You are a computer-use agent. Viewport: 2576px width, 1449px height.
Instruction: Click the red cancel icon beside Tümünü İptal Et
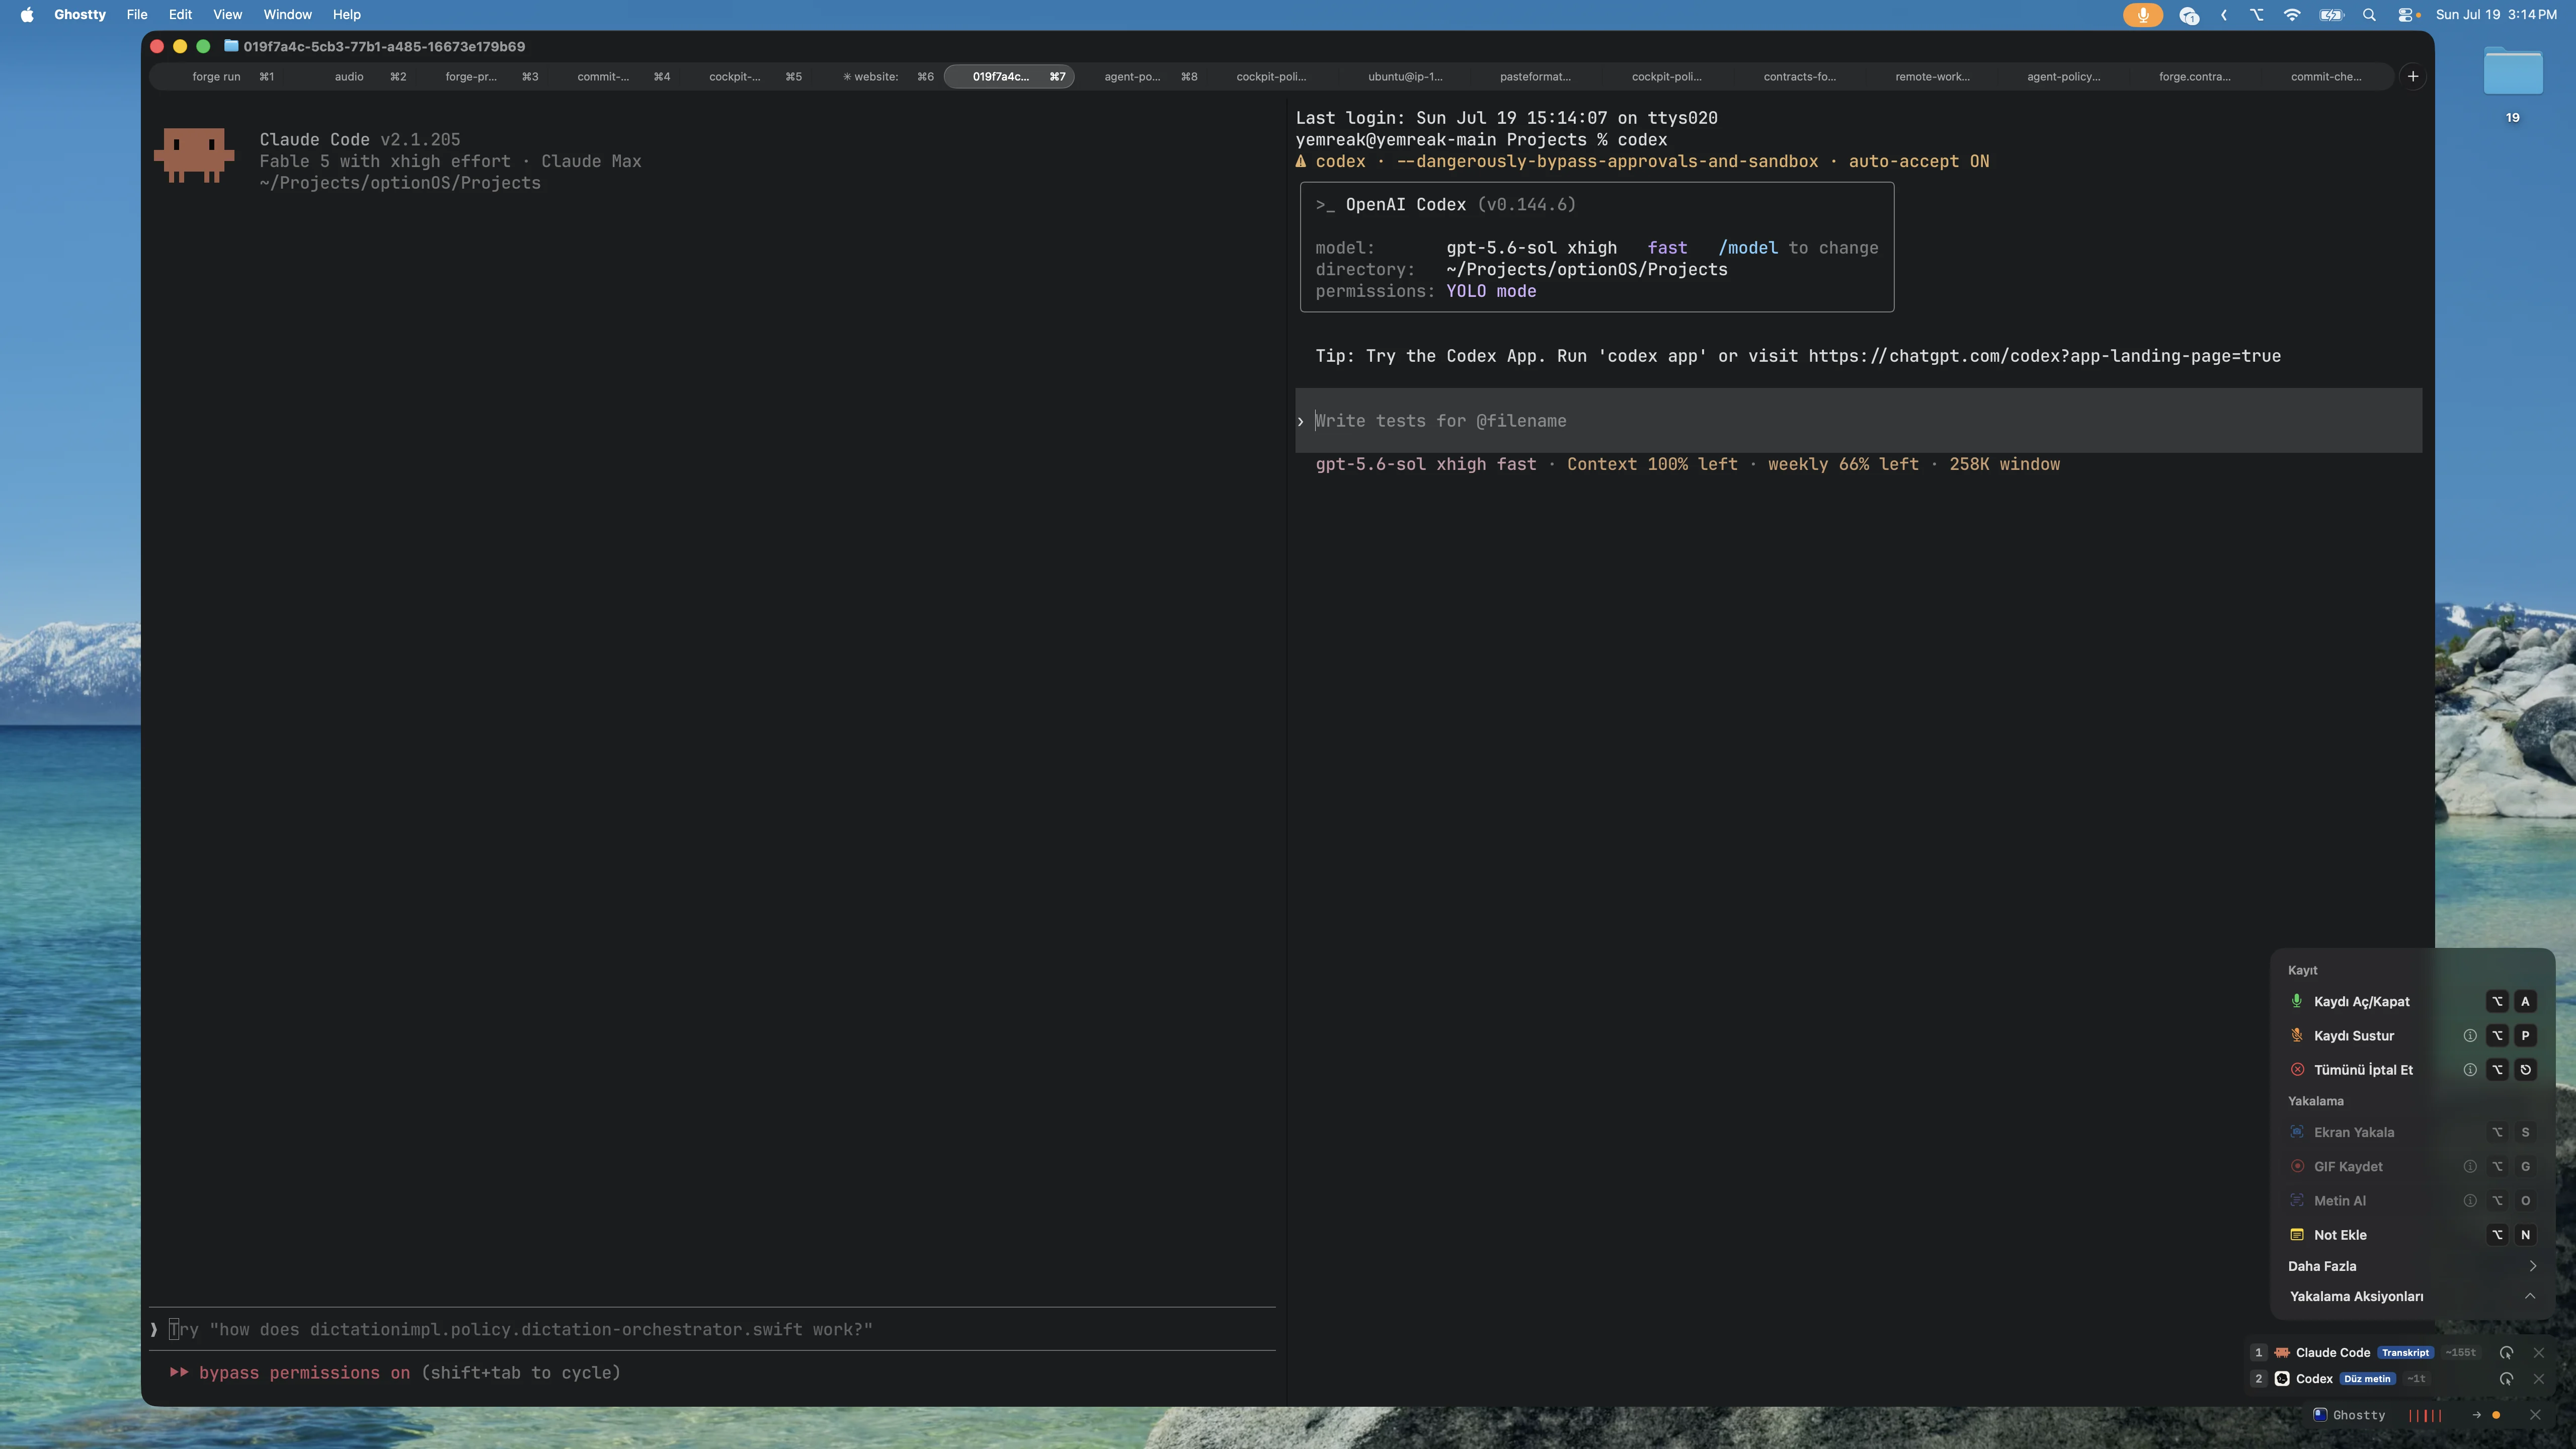click(x=2297, y=1069)
